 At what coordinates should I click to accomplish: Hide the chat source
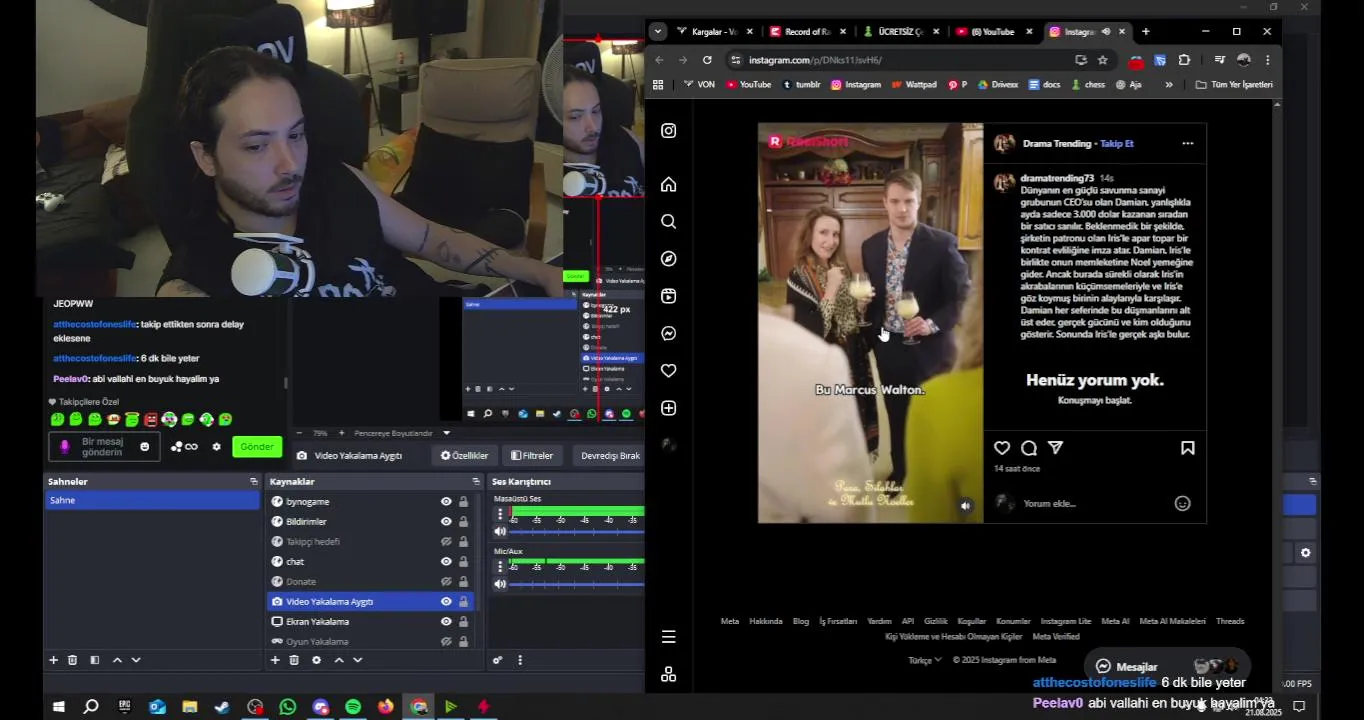pyautogui.click(x=446, y=562)
